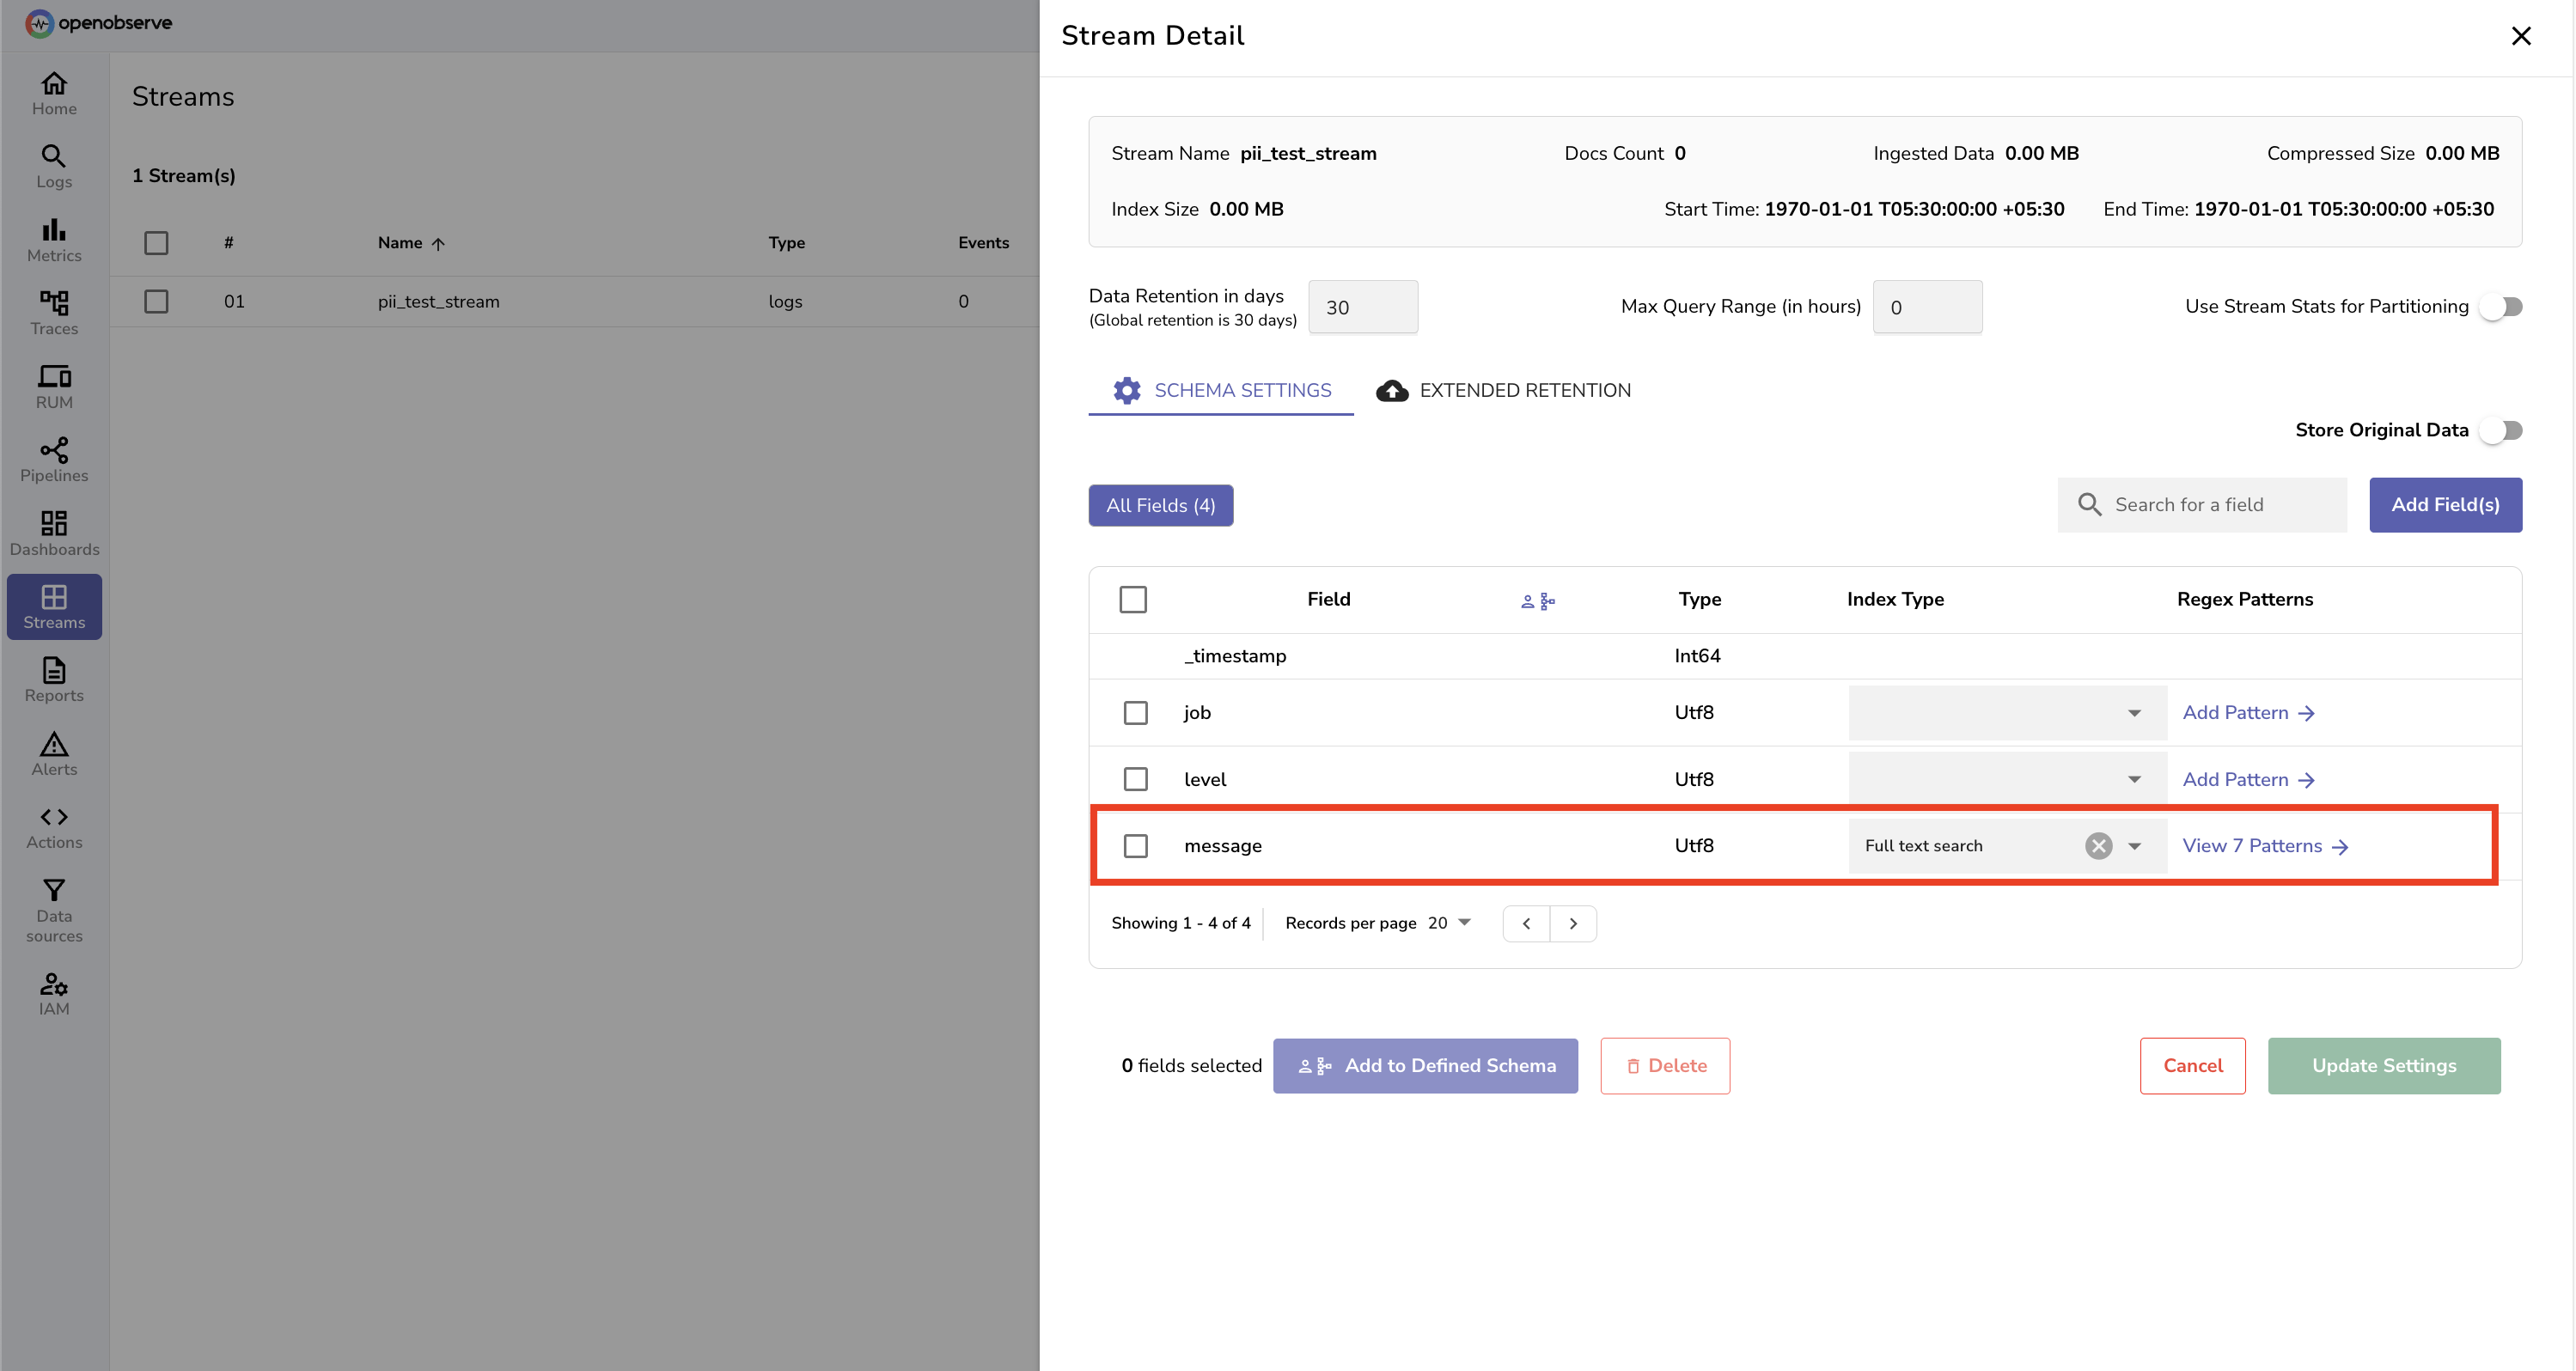Check the message field checkbox
The image size is (2576, 1371).
(1135, 846)
